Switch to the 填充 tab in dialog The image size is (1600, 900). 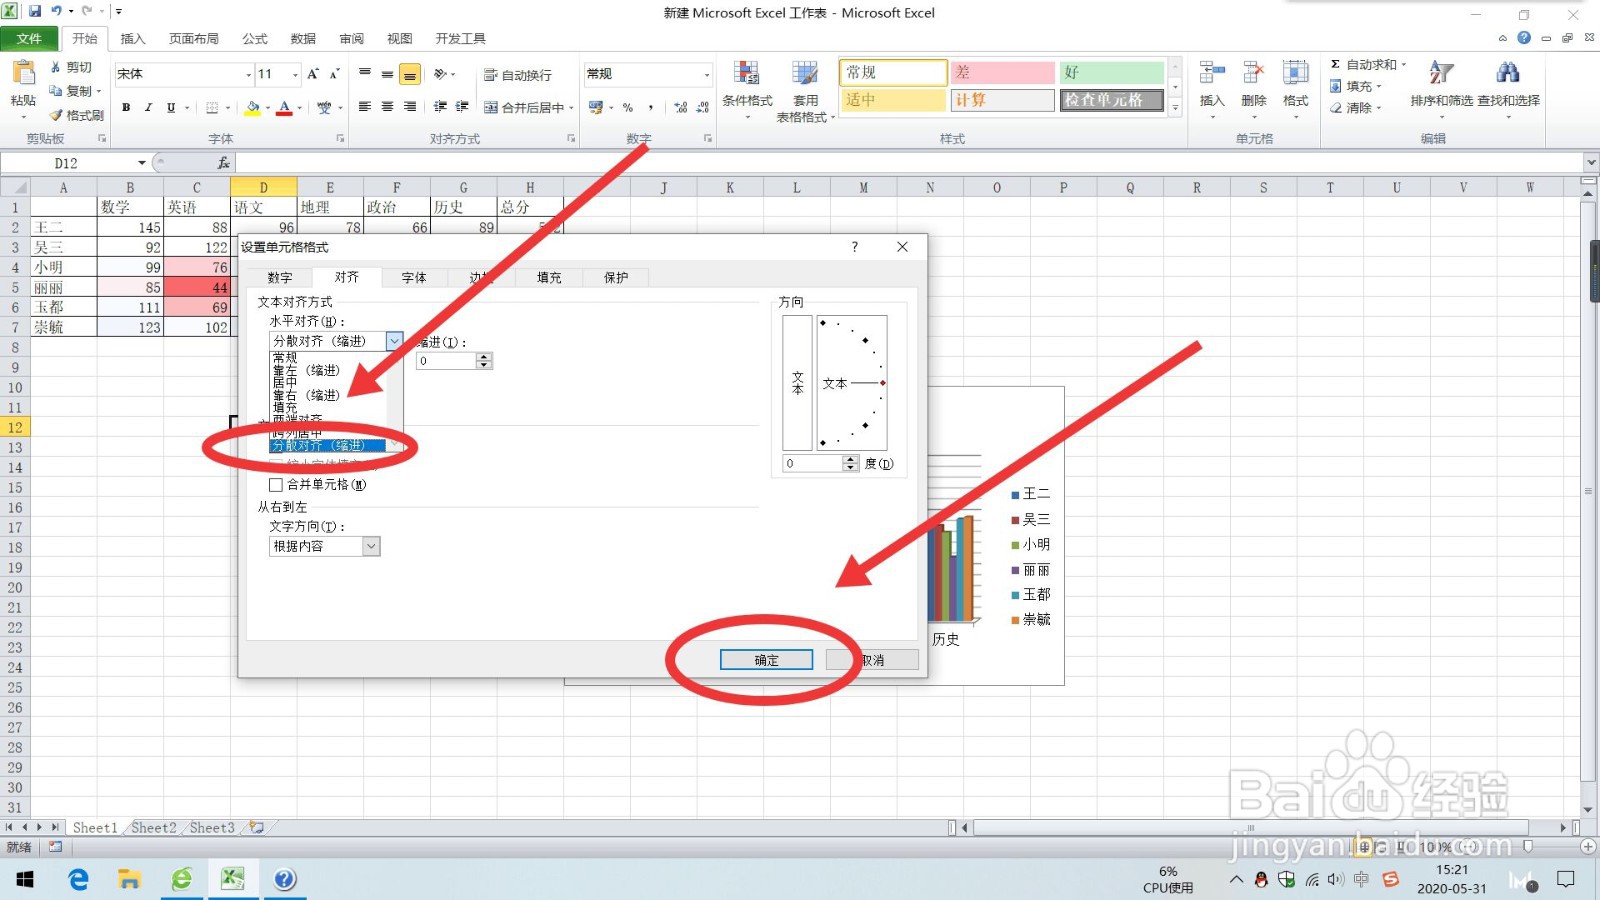click(x=549, y=278)
